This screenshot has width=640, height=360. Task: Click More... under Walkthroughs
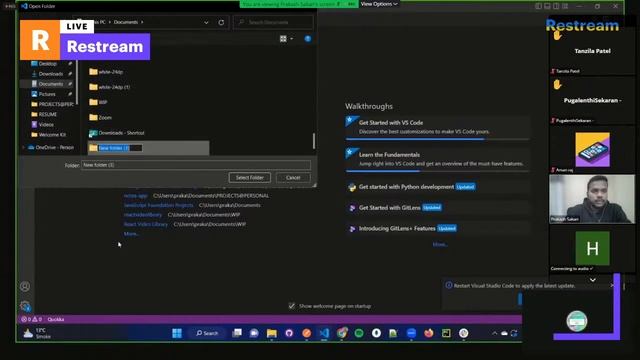click(440, 244)
